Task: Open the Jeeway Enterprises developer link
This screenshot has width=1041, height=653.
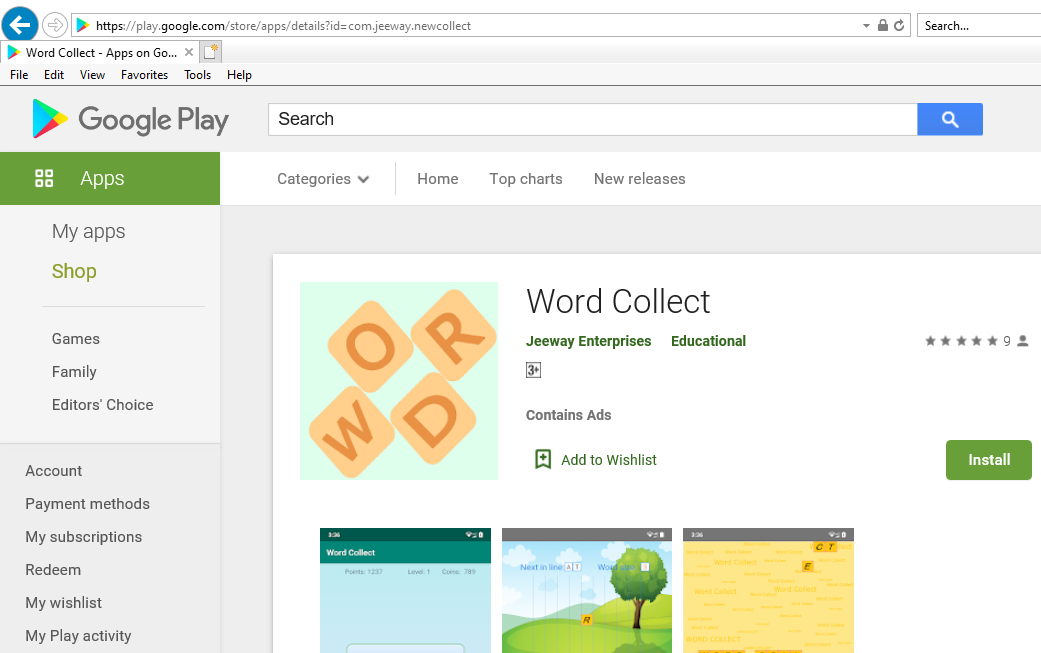Action: click(x=588, y=341)
